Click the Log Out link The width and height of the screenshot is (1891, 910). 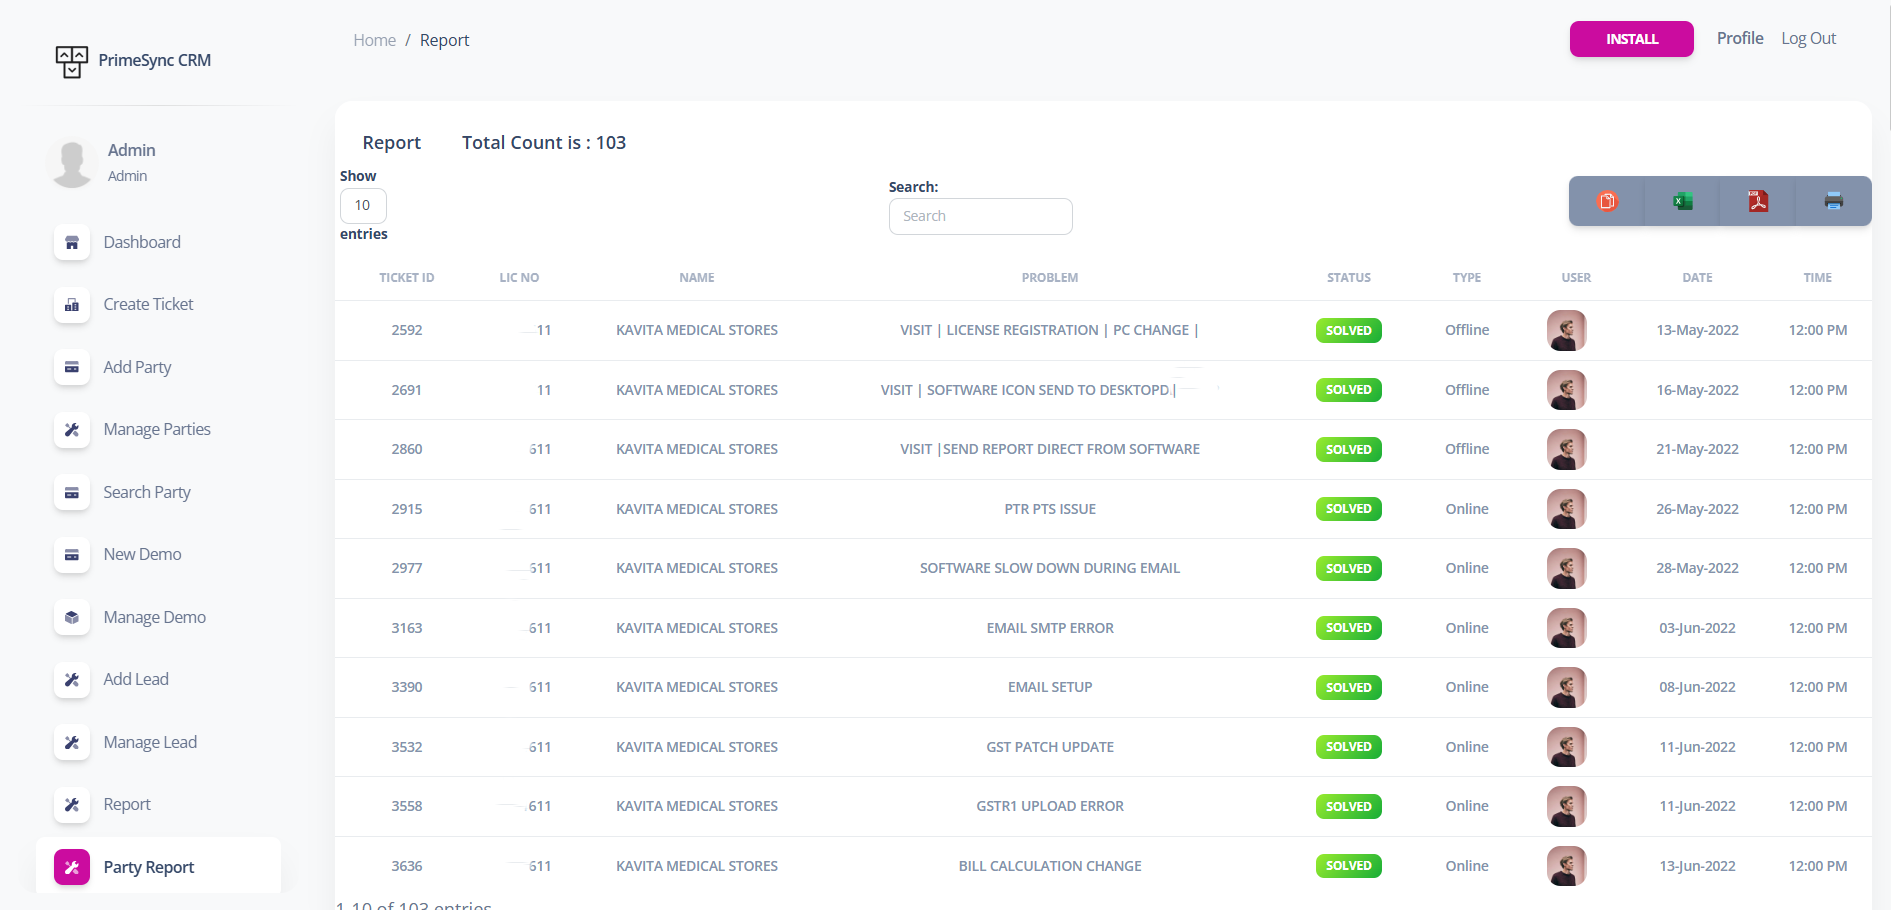tap(1808, 39)
